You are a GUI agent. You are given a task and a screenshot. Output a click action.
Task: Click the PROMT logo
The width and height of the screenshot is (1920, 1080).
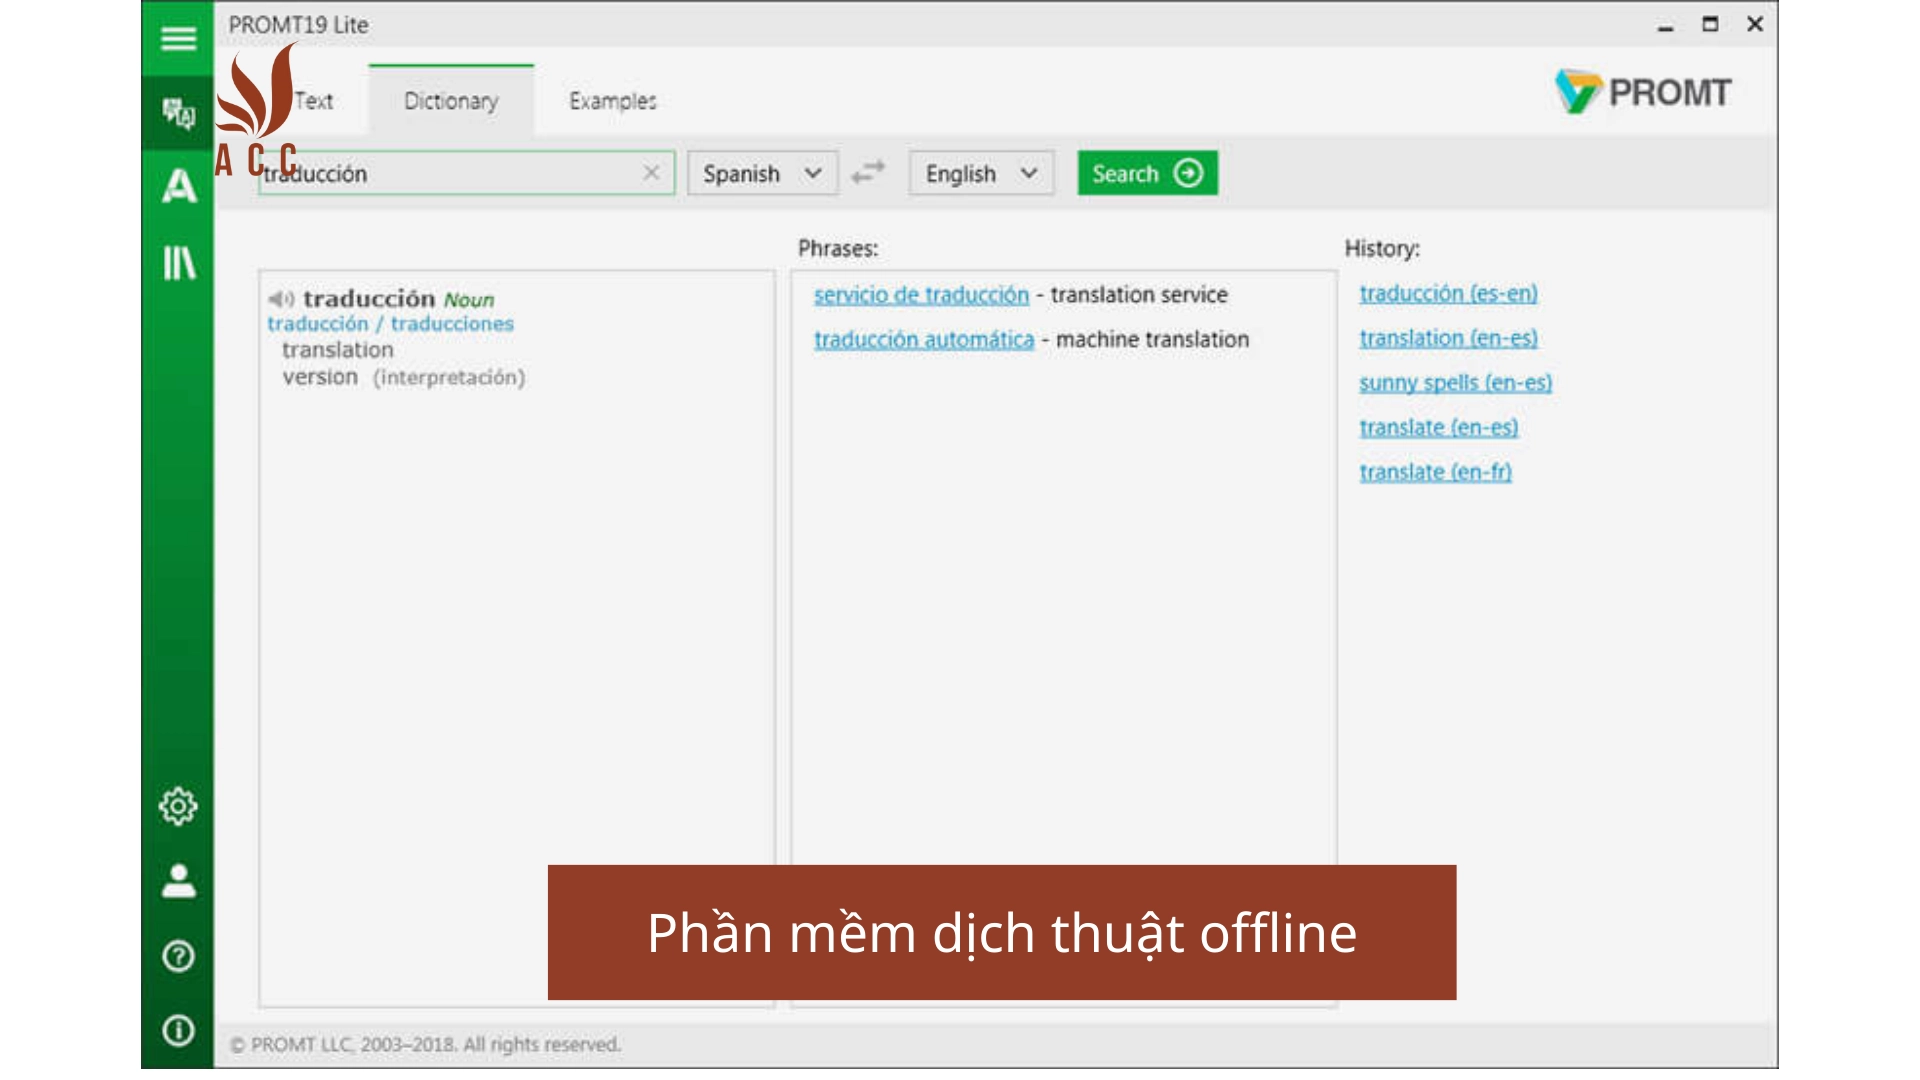(x=1643, y=92)
